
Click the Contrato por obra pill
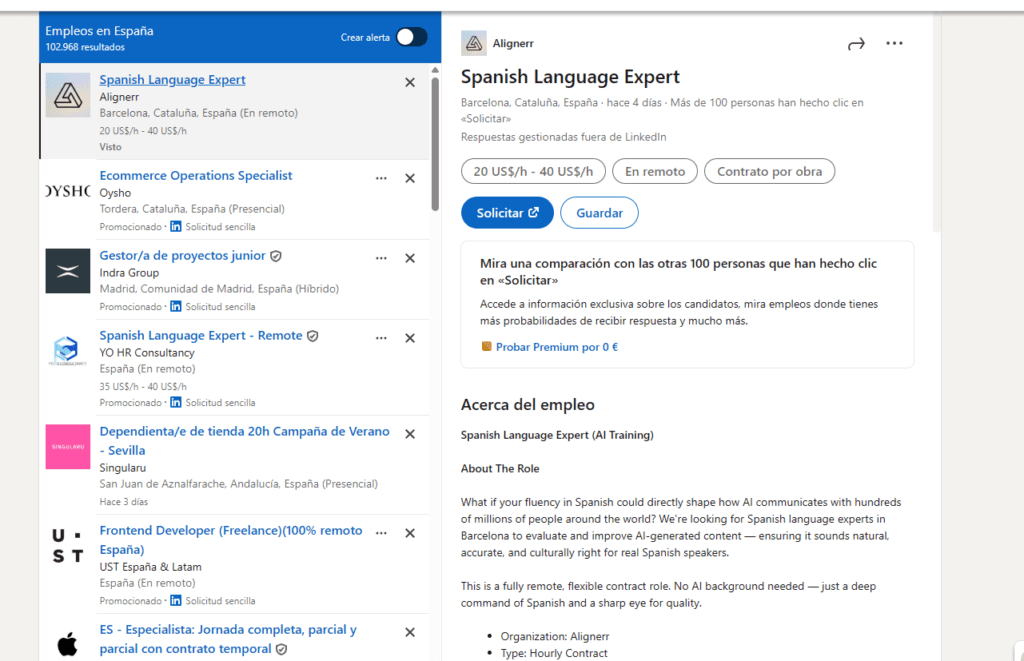coord(769,171)
